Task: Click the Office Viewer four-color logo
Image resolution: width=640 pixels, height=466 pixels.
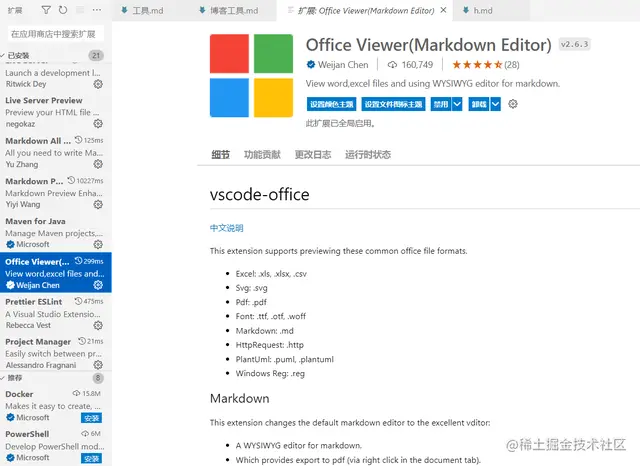Action: [251, 75]
